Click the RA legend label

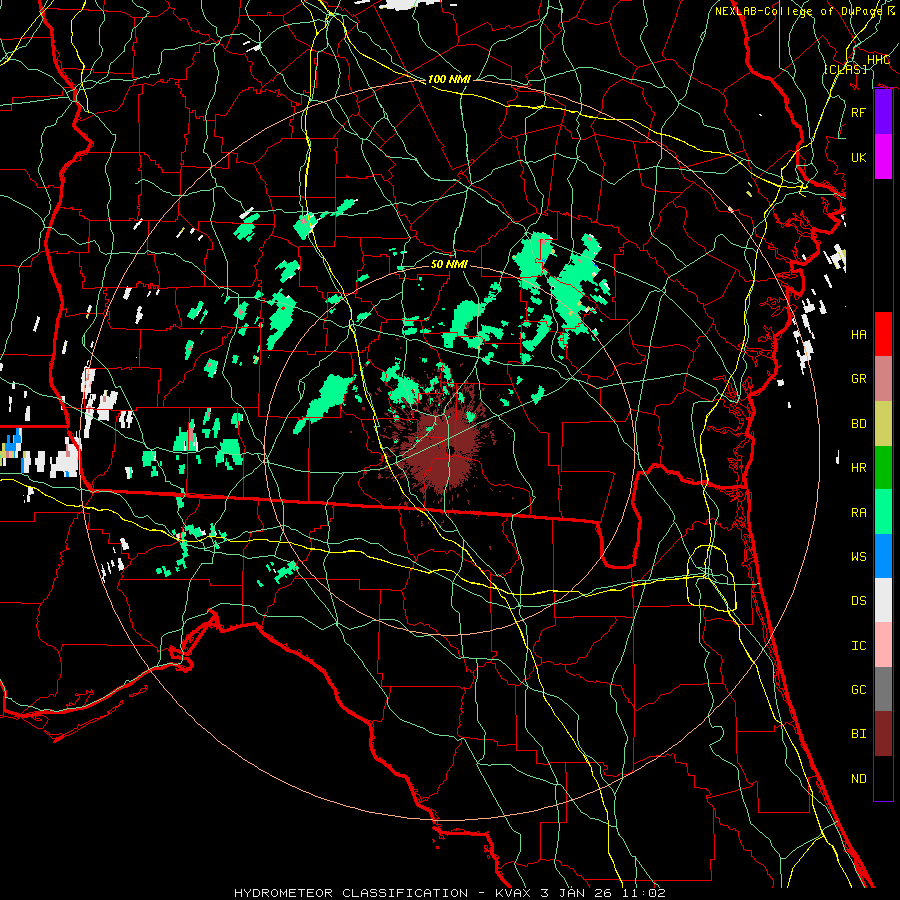coord(858,513)
